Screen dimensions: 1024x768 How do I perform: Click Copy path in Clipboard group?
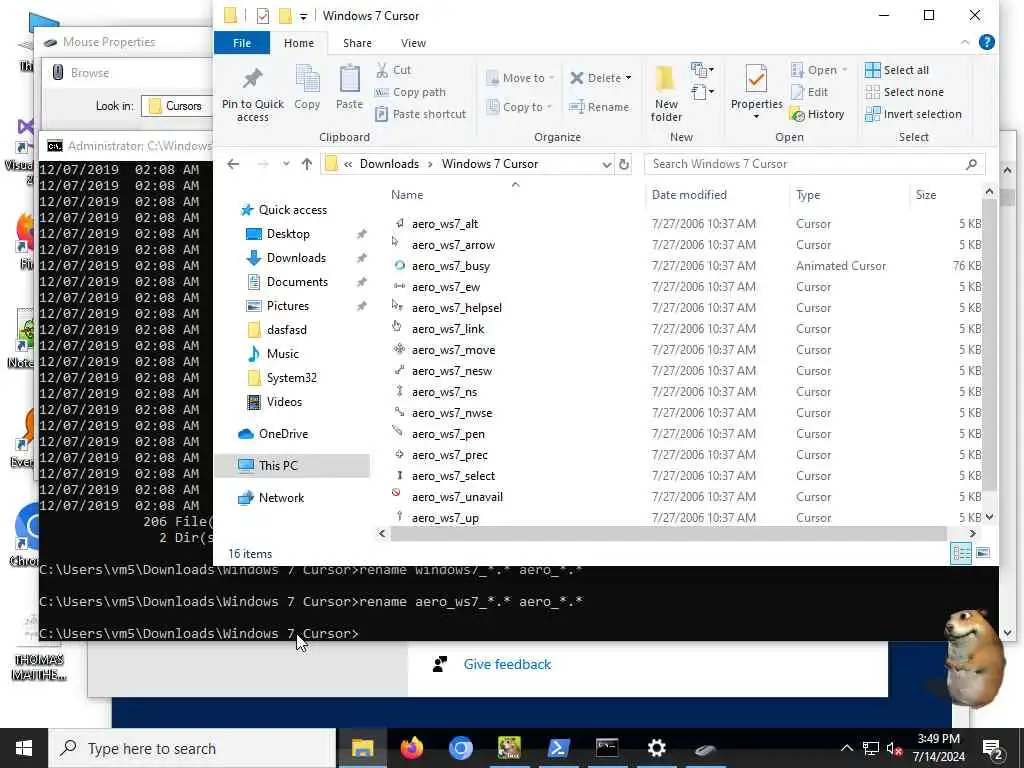point(410,92)
